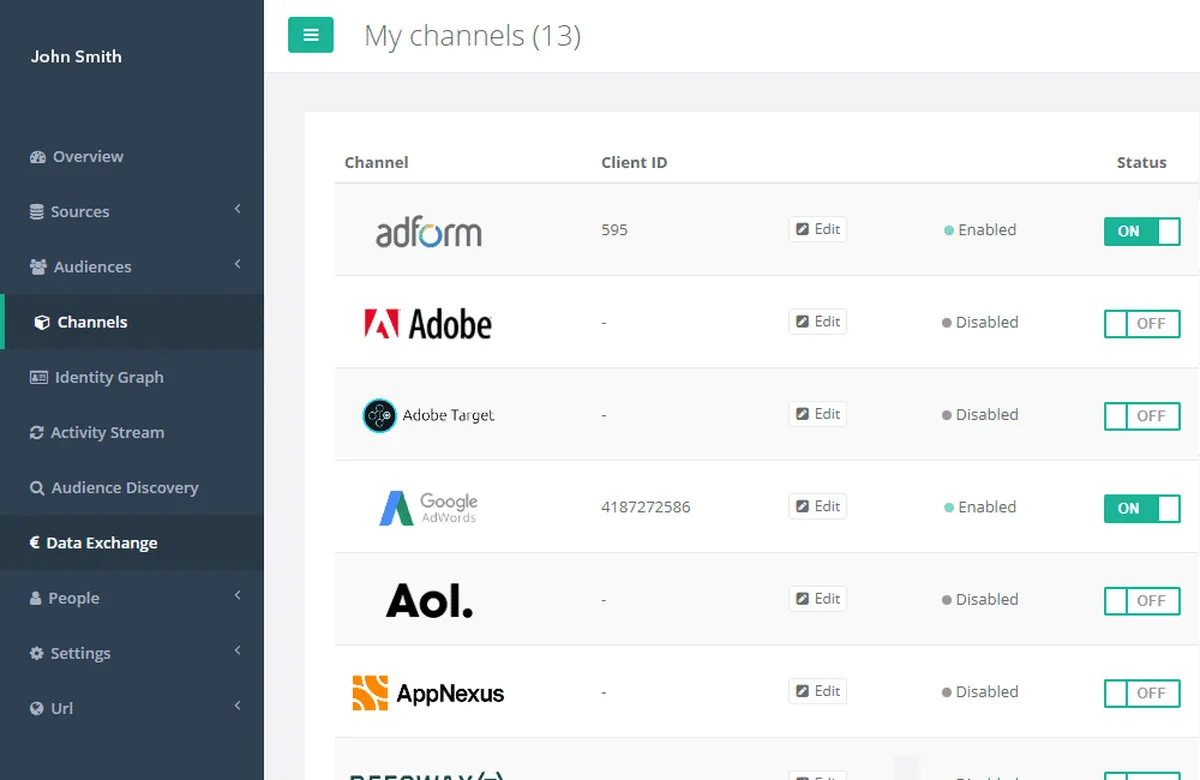Click the Channel column header

tap(376, 162)
